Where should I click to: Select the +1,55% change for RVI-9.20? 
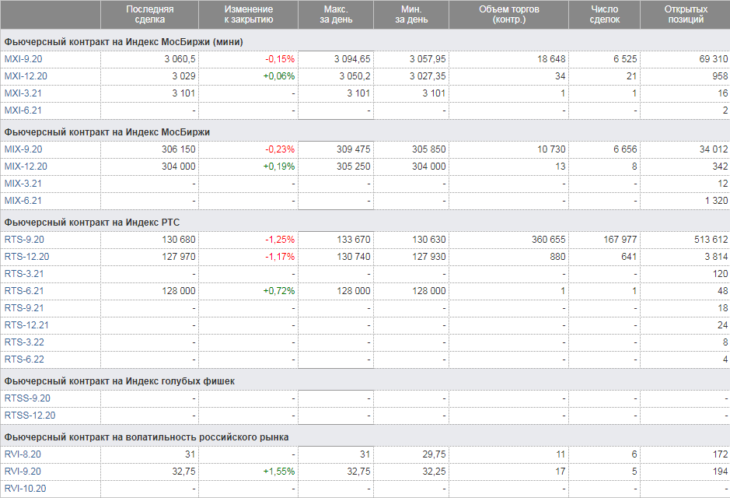click(279, 471)
